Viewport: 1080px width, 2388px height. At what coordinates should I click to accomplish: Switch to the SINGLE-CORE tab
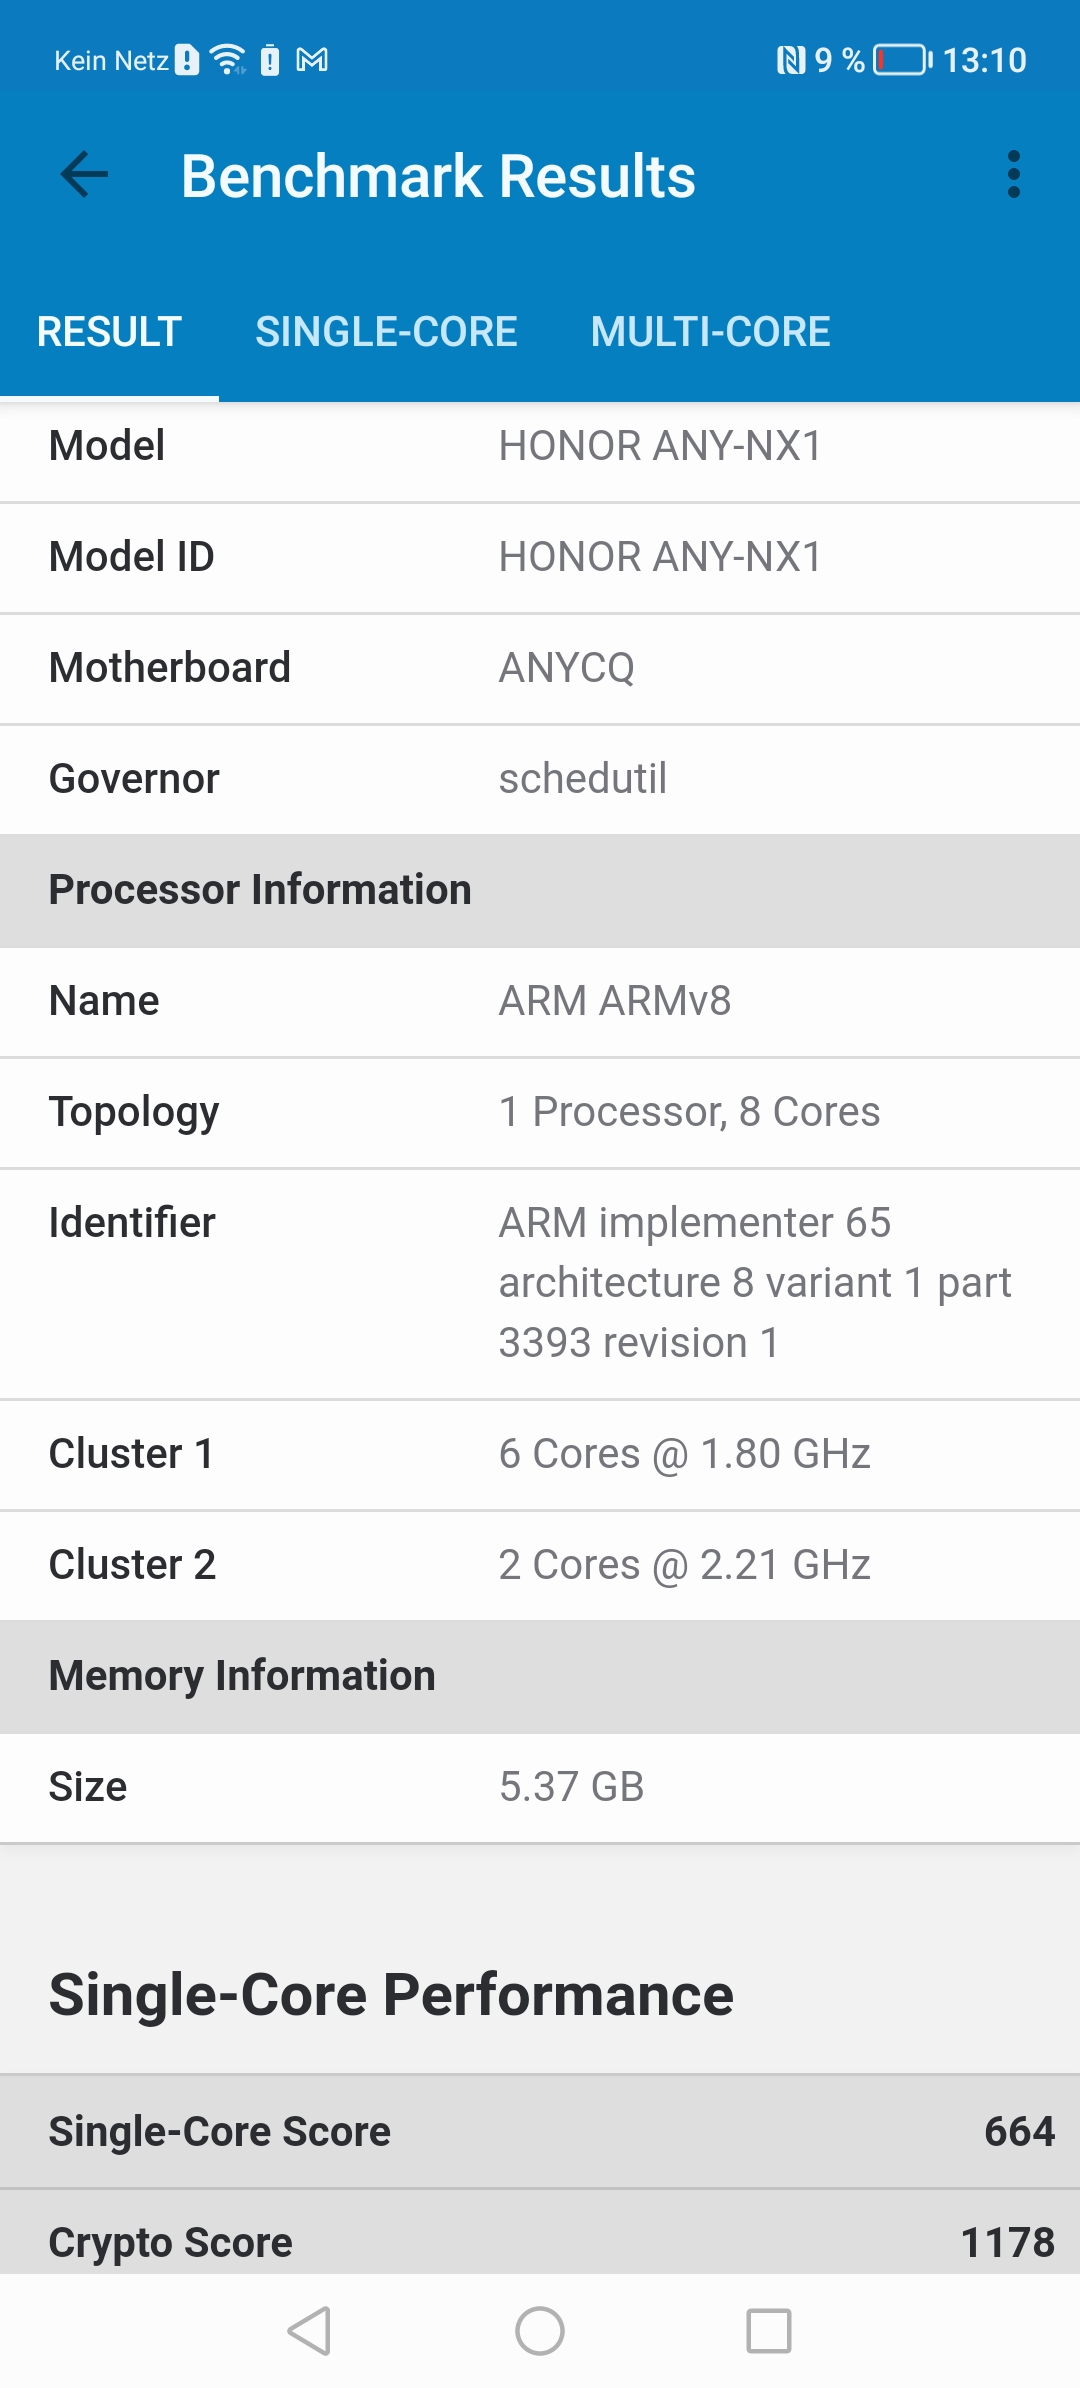click(386, 332)
